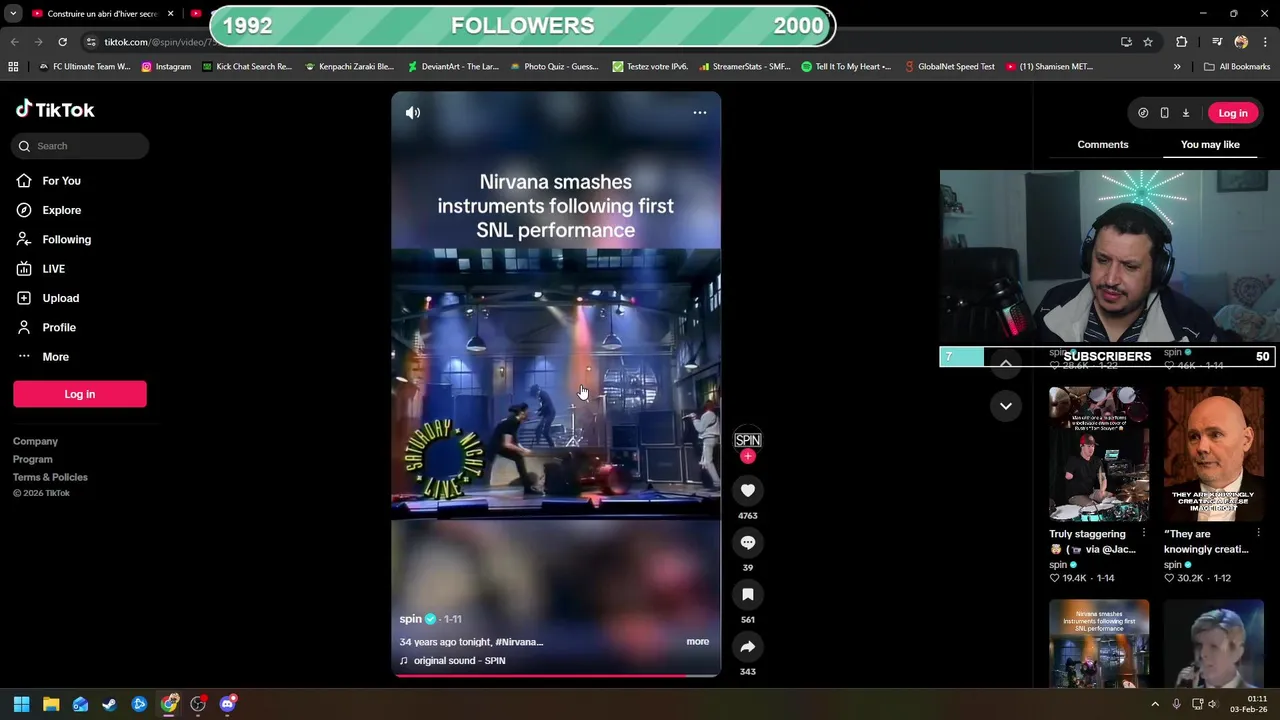Open 'They are knowingly creati...' video thumbnail
1280x720 pixels.
[x=1214, y=454]
